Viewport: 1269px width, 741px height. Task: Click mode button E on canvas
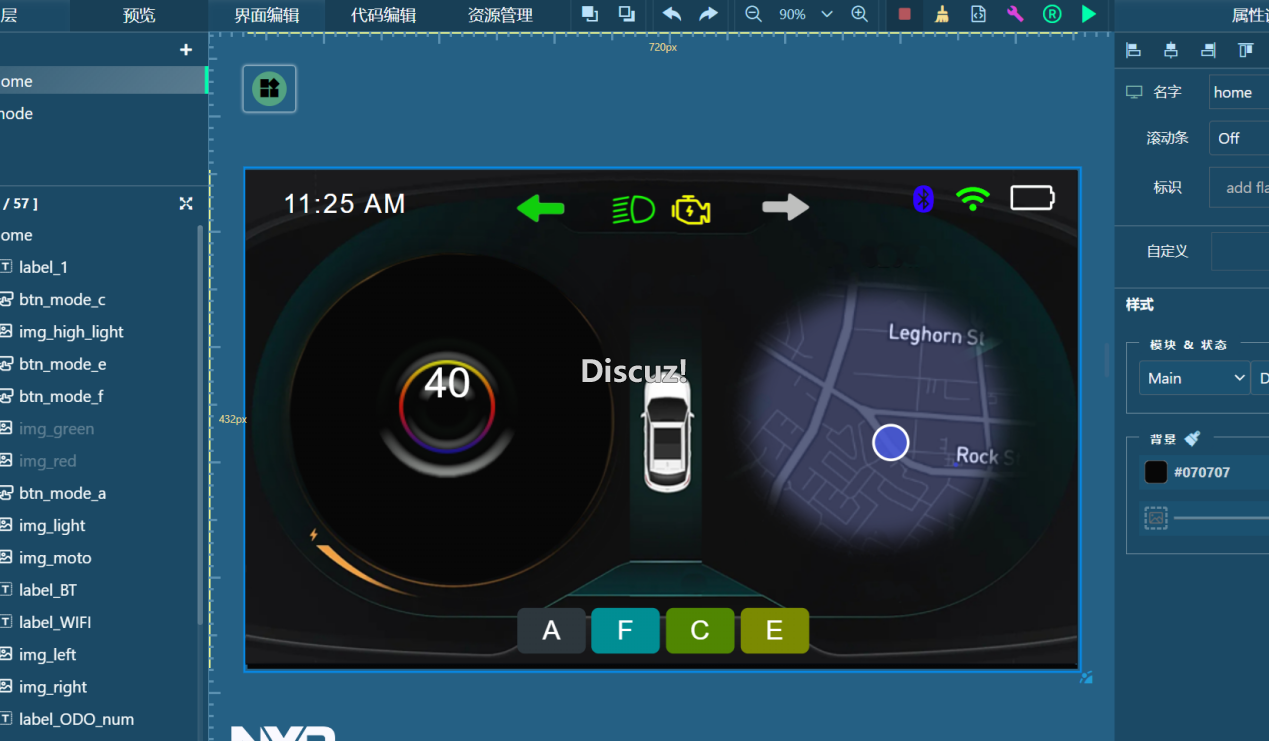(774, 630)
